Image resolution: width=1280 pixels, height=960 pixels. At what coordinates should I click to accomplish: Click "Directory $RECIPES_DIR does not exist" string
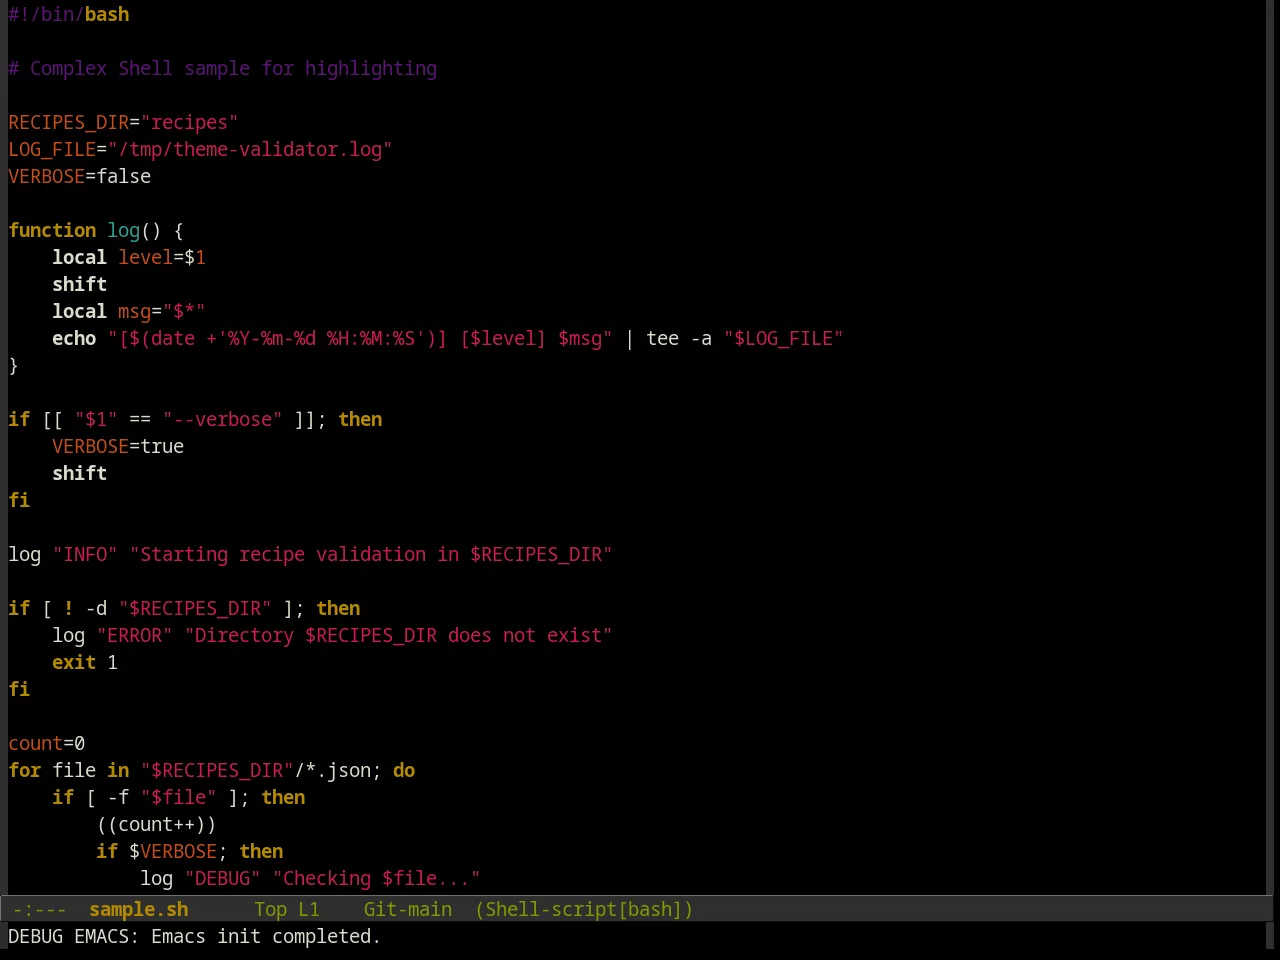[398, 635]
